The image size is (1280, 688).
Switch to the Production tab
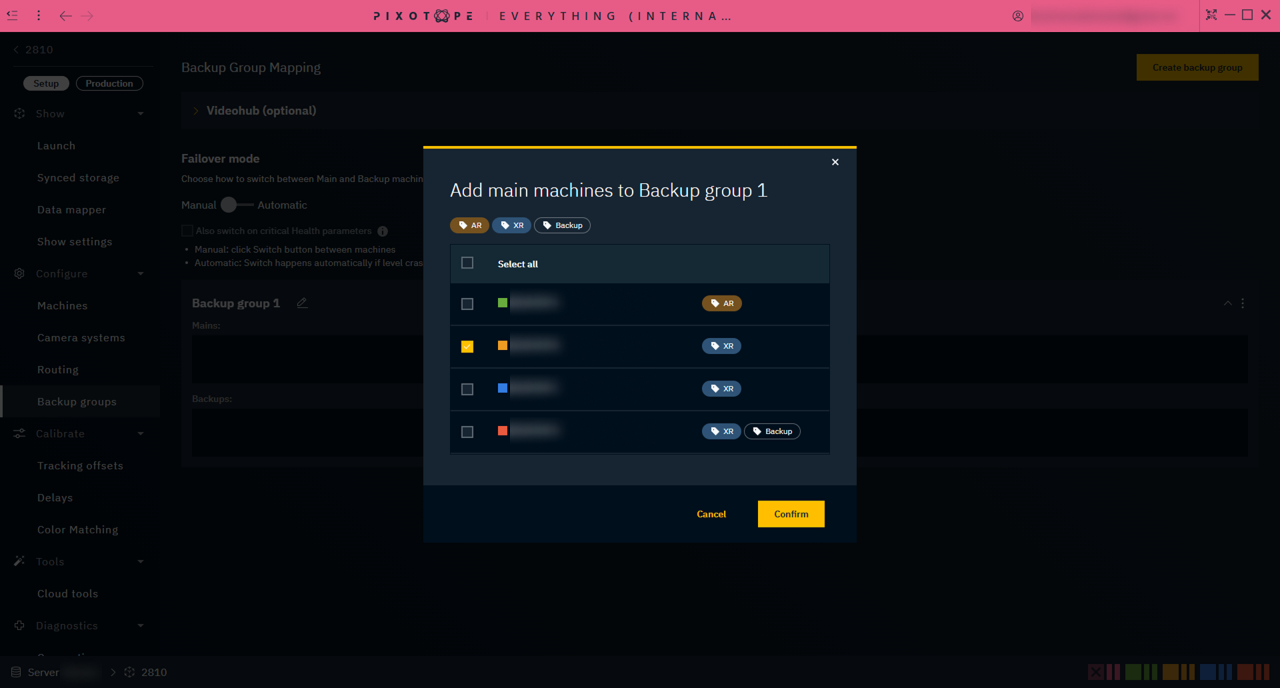(x=109, y=83)
